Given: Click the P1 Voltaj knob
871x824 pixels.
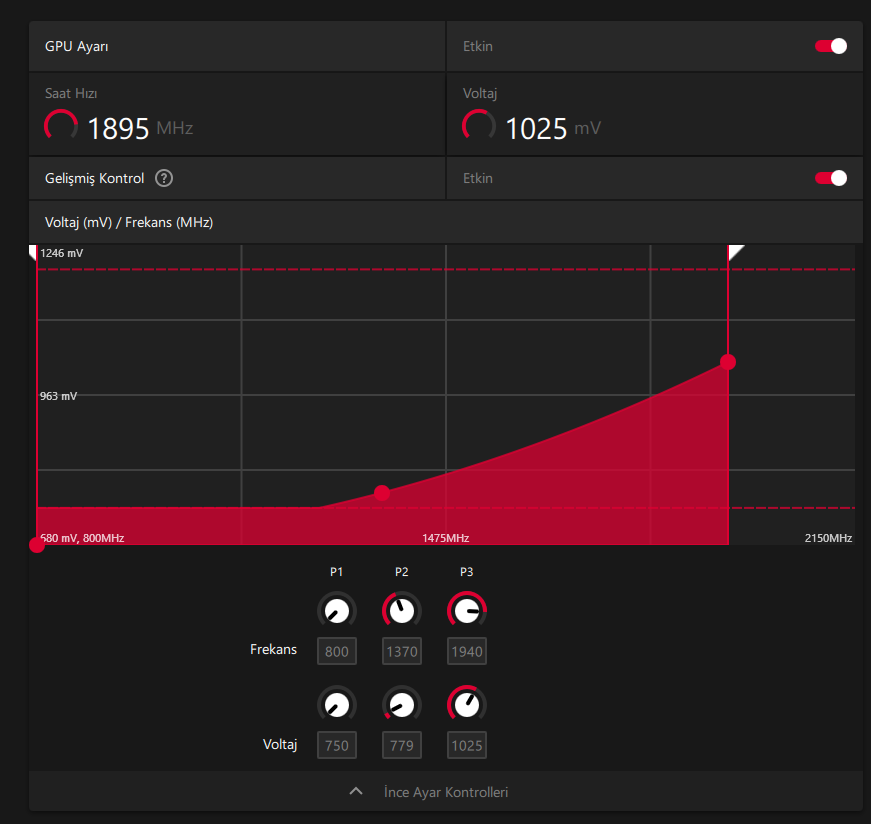Looking at the screenshot, I should 337,705.
